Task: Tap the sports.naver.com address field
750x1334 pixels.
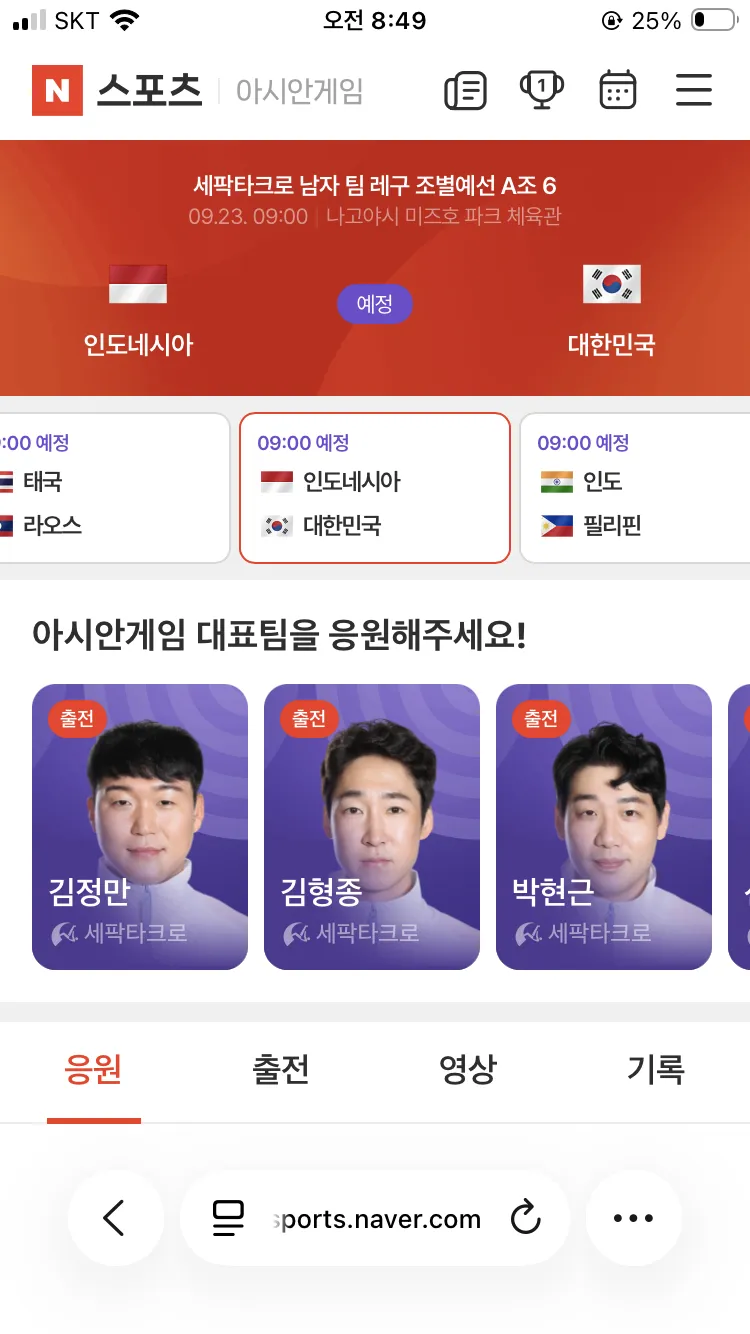Action: (x=375, y=1219)
